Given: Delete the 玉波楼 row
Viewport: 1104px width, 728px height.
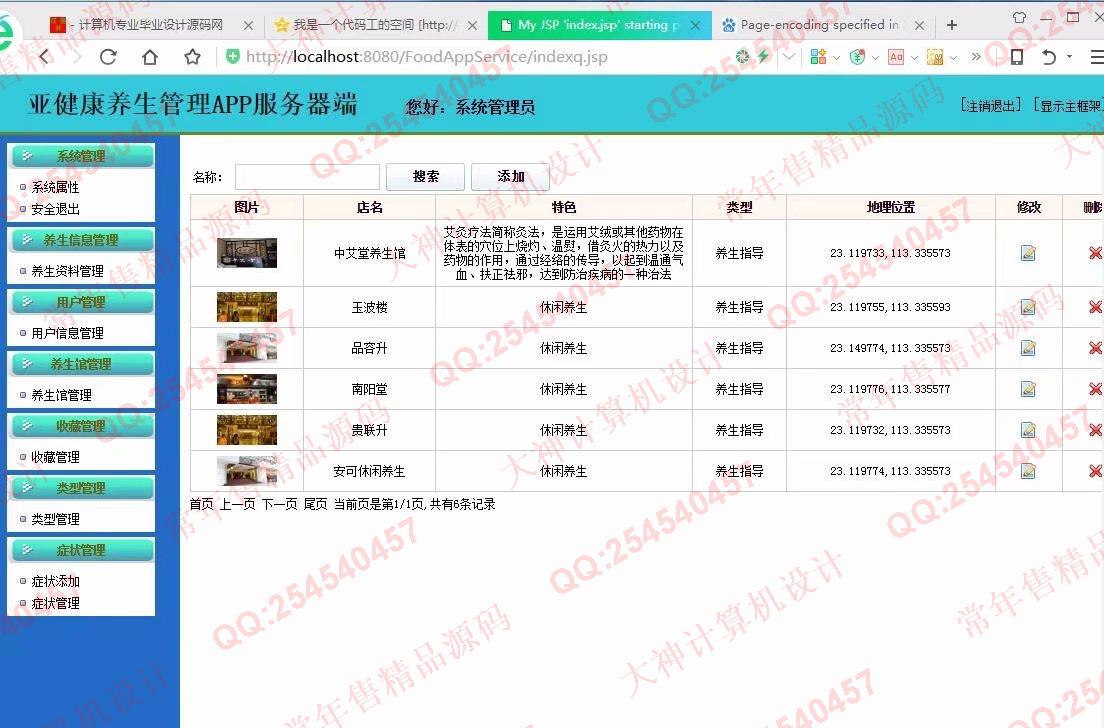Looking at the screenshot, I should pyautogui.click(x=1095, y=307).
